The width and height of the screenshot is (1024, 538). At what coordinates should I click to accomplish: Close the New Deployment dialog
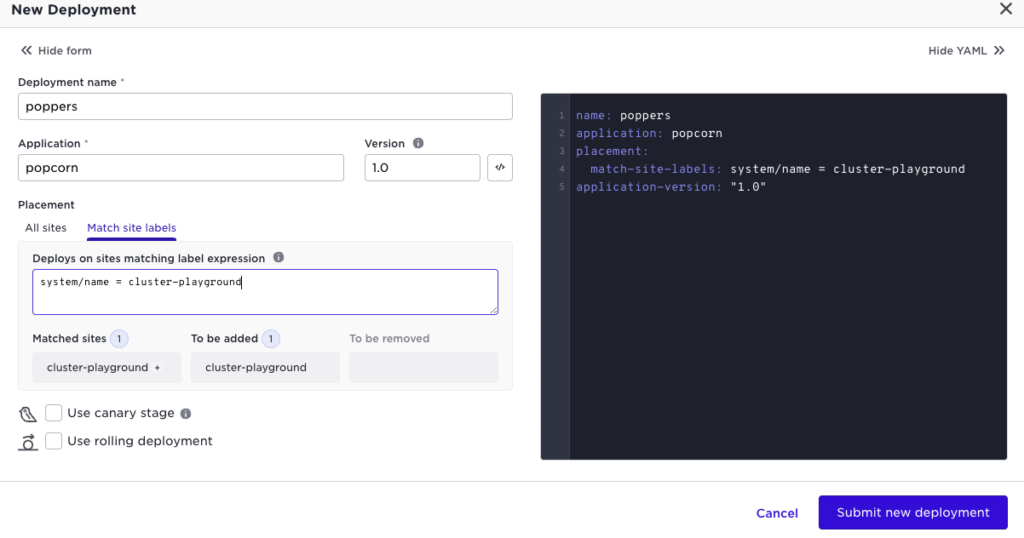pos(1005,9)
